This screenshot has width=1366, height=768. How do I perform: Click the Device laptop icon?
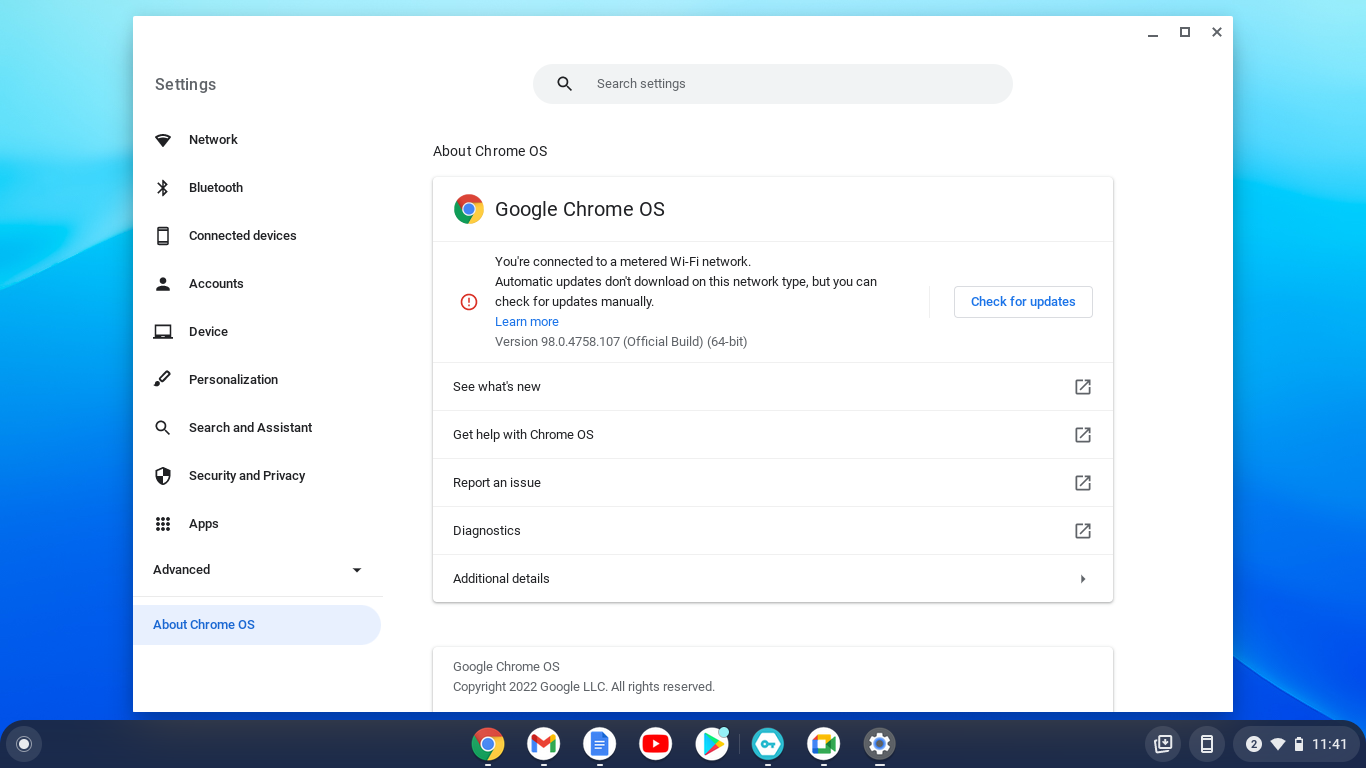(163, 332)
